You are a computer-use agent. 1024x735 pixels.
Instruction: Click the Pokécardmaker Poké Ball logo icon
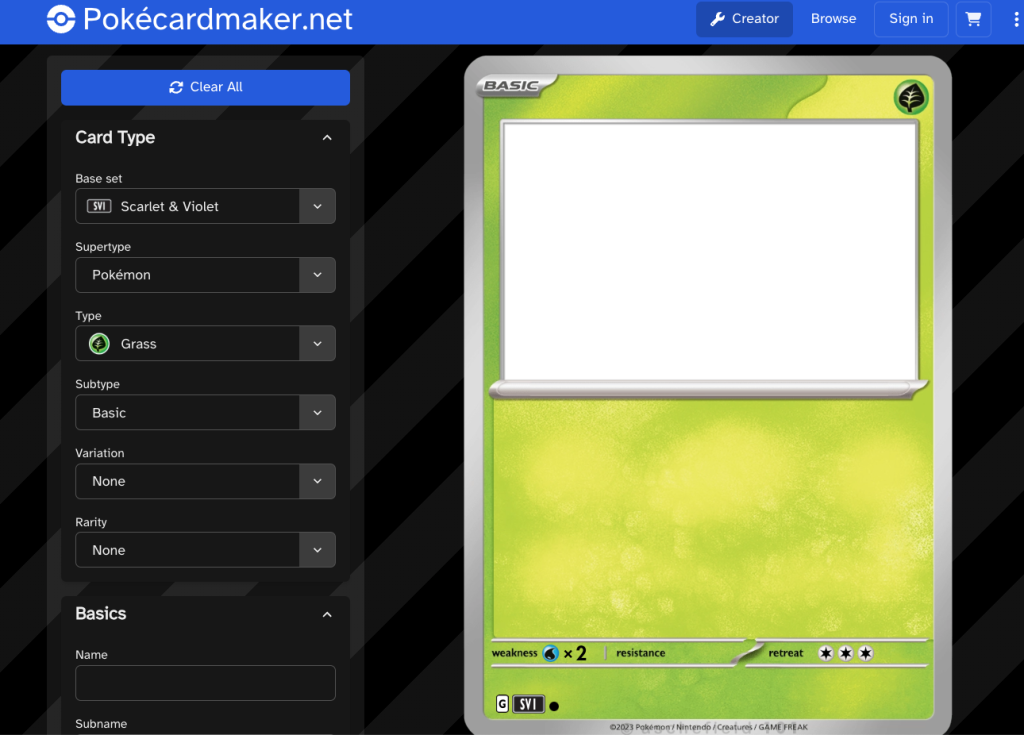[61, 19]
